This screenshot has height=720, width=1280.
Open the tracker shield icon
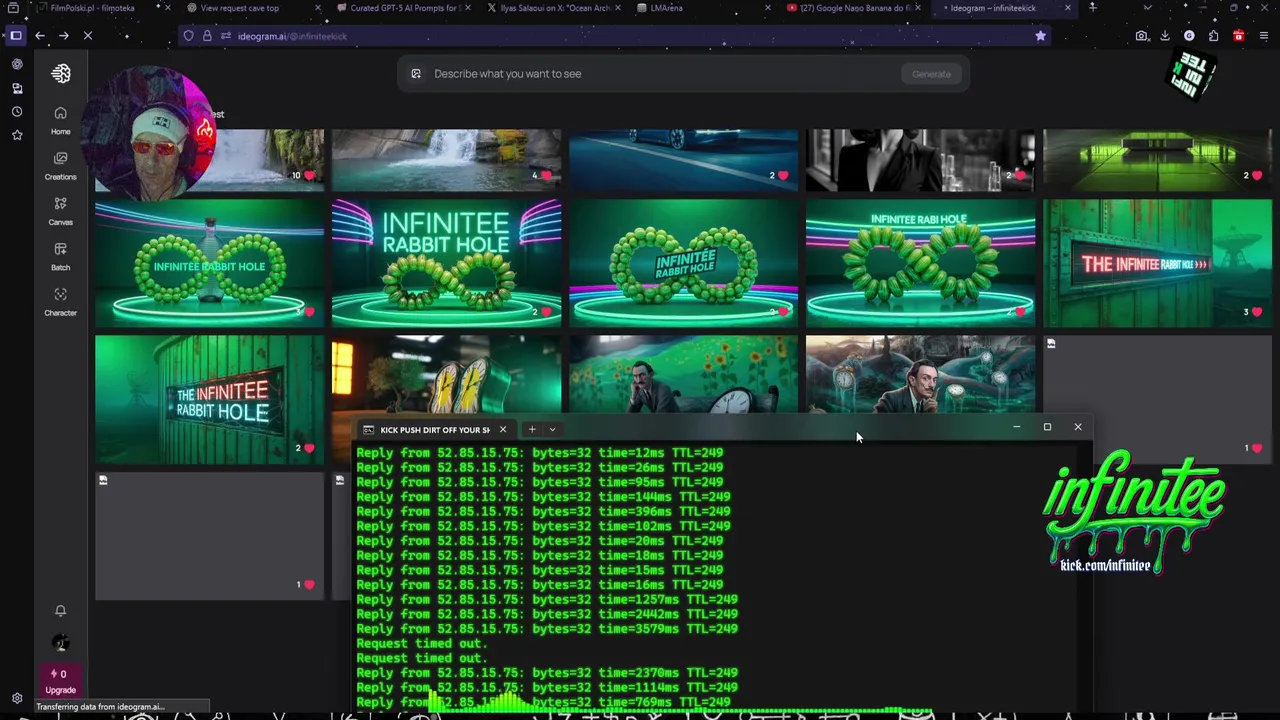[x=188, y=36]
